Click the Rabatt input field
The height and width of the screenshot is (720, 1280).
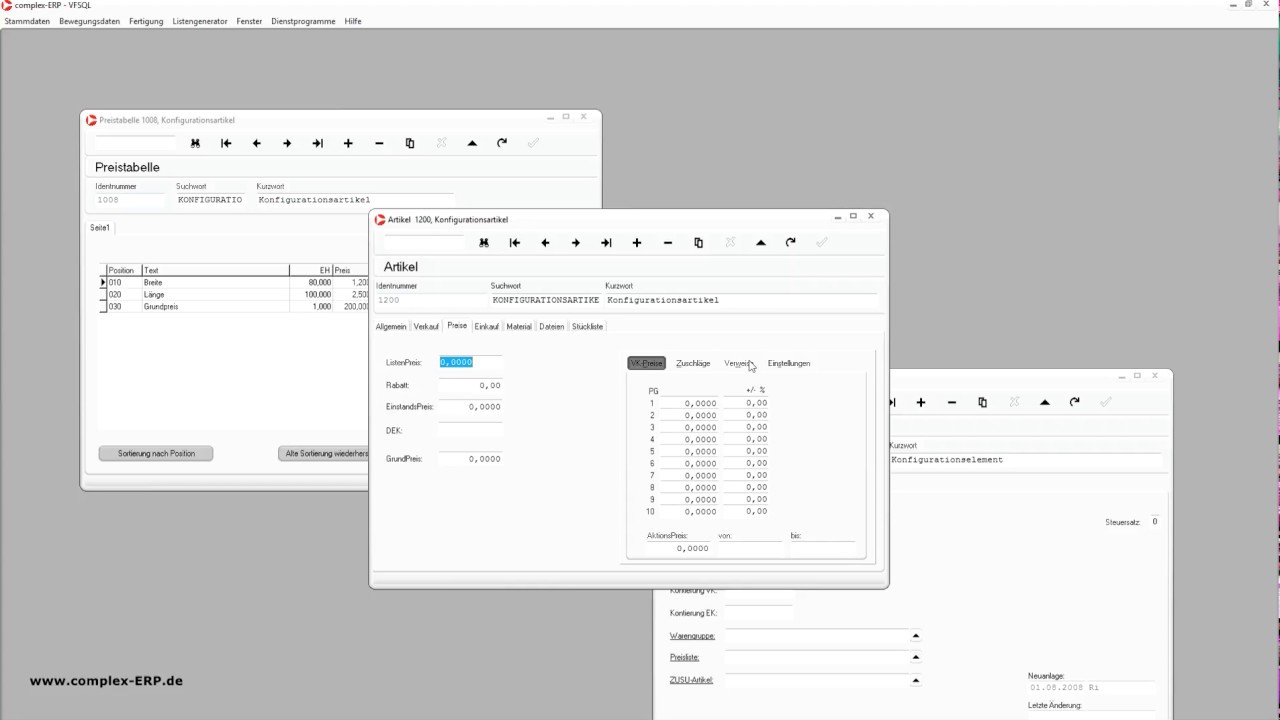470,385
